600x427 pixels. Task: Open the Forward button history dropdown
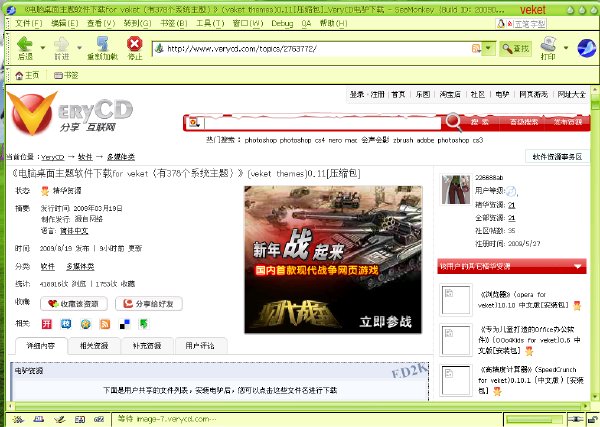(x=80, y=48)
